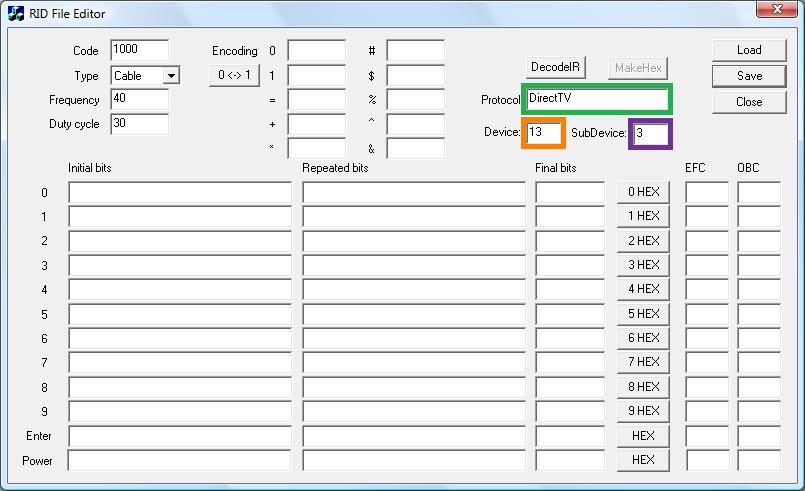This screenshot has height=491, width=805.
Task: Save the RID file with Save button
Action: point(749,76)
